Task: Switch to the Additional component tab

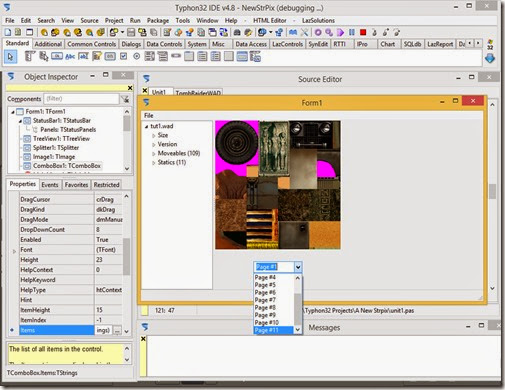Action: (x=48, y=44)
